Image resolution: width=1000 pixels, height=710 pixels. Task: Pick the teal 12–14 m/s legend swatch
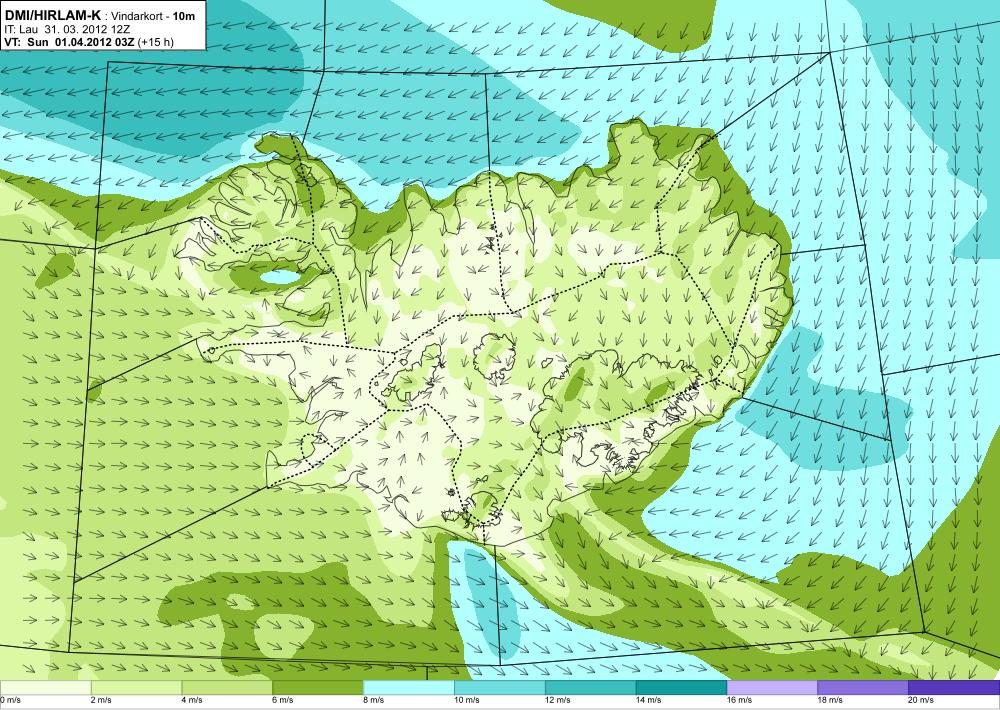click(x=590, y=688)
